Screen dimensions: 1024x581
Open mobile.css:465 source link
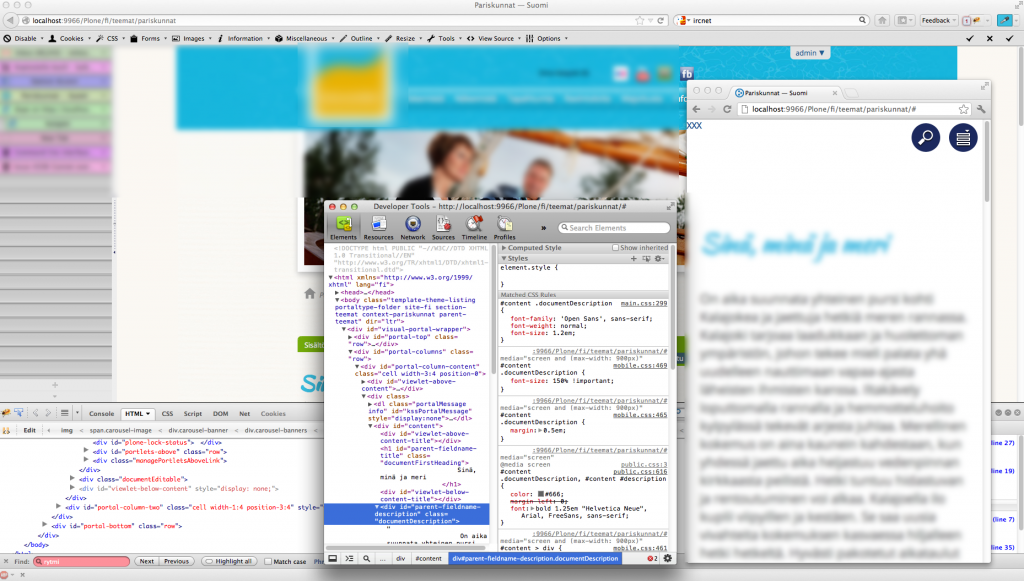[640, 415]
